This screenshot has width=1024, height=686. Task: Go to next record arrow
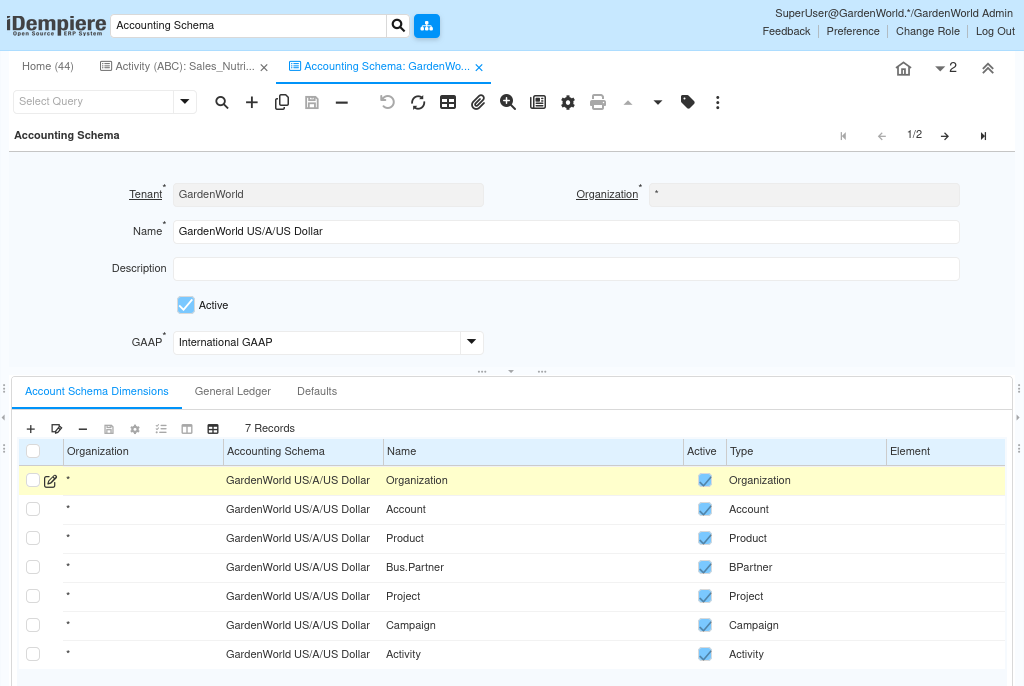click(944, 136)
